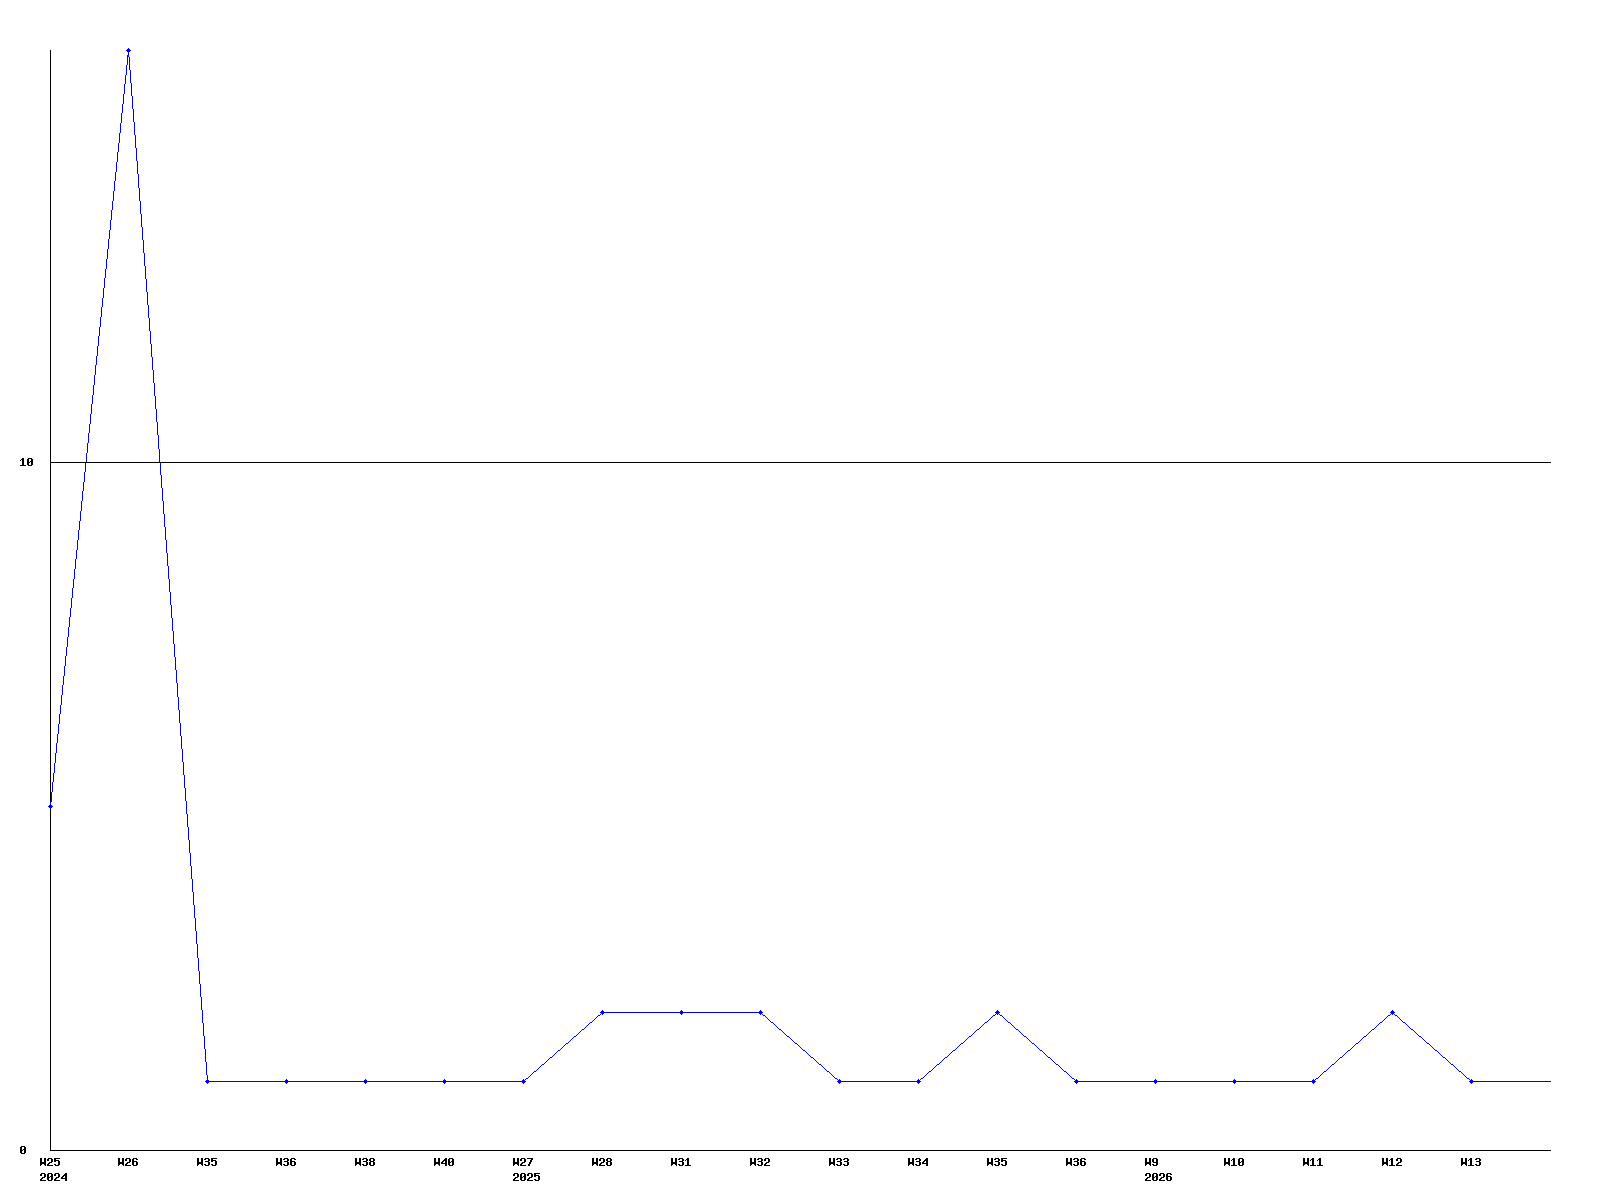Click the data point above W32

click(x=760, y=1012)
